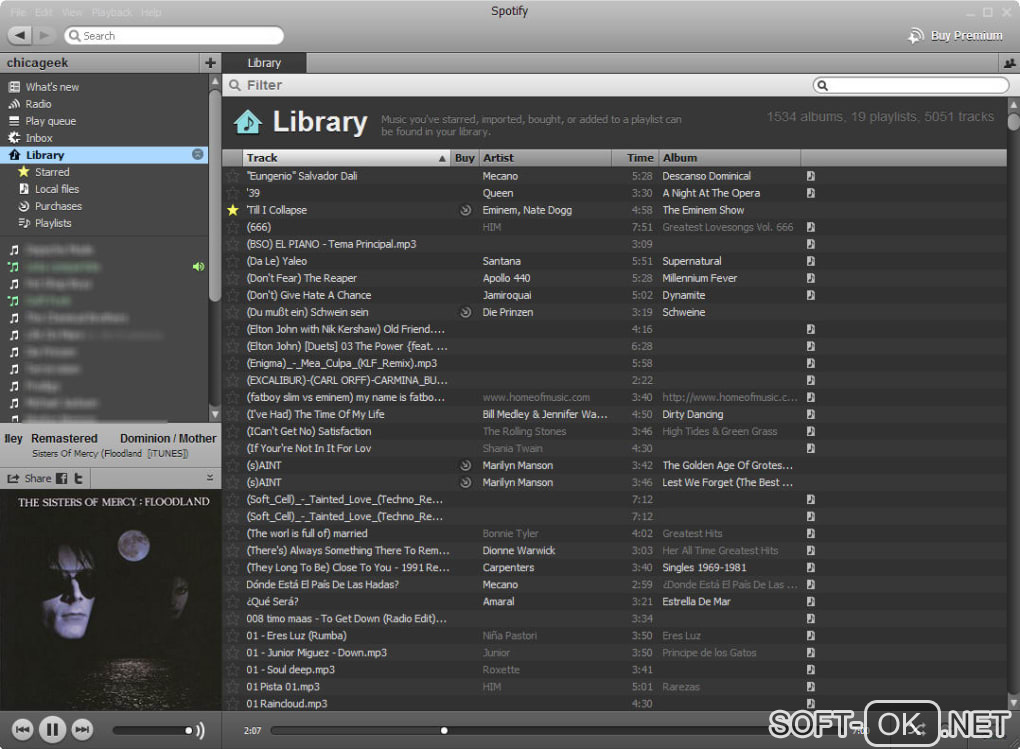Click local file icon for Supernatural row

pyautogui.click(x=811, y=261)
